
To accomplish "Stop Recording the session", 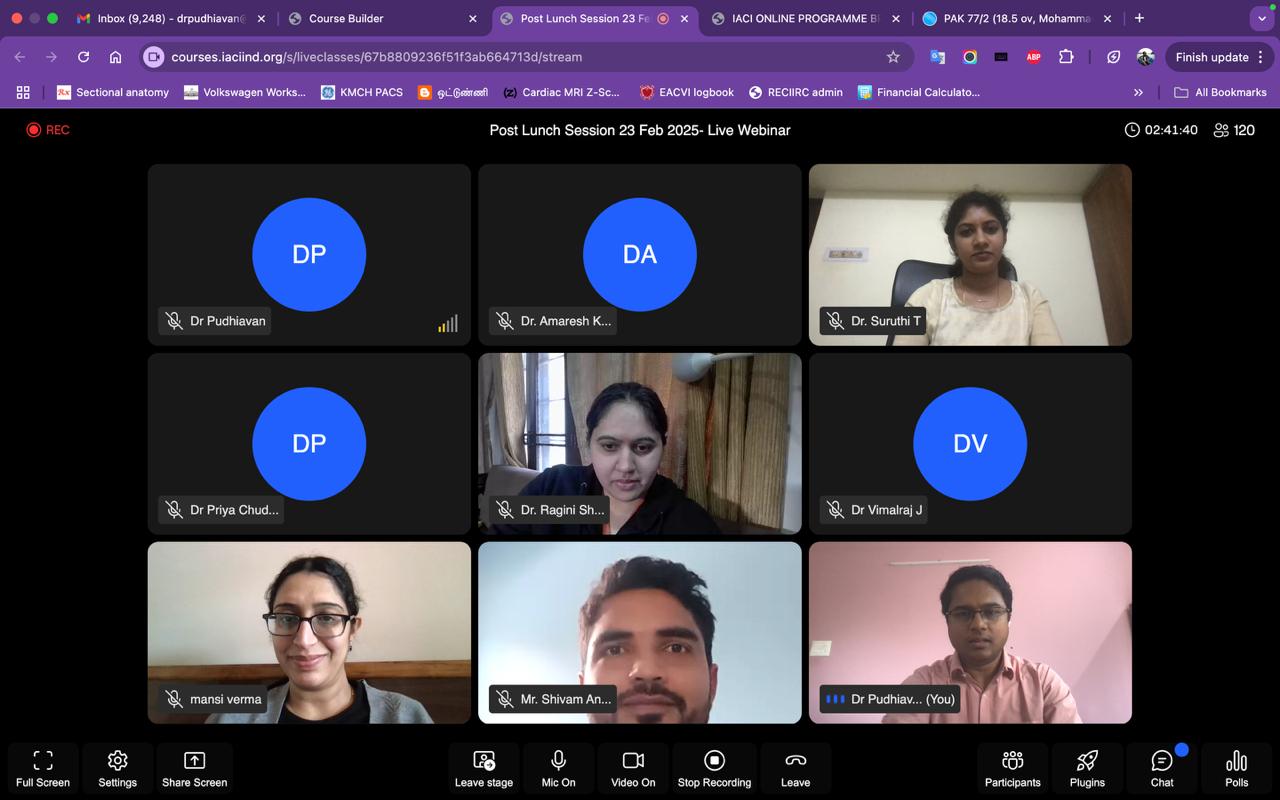I will tap(714, 768).
